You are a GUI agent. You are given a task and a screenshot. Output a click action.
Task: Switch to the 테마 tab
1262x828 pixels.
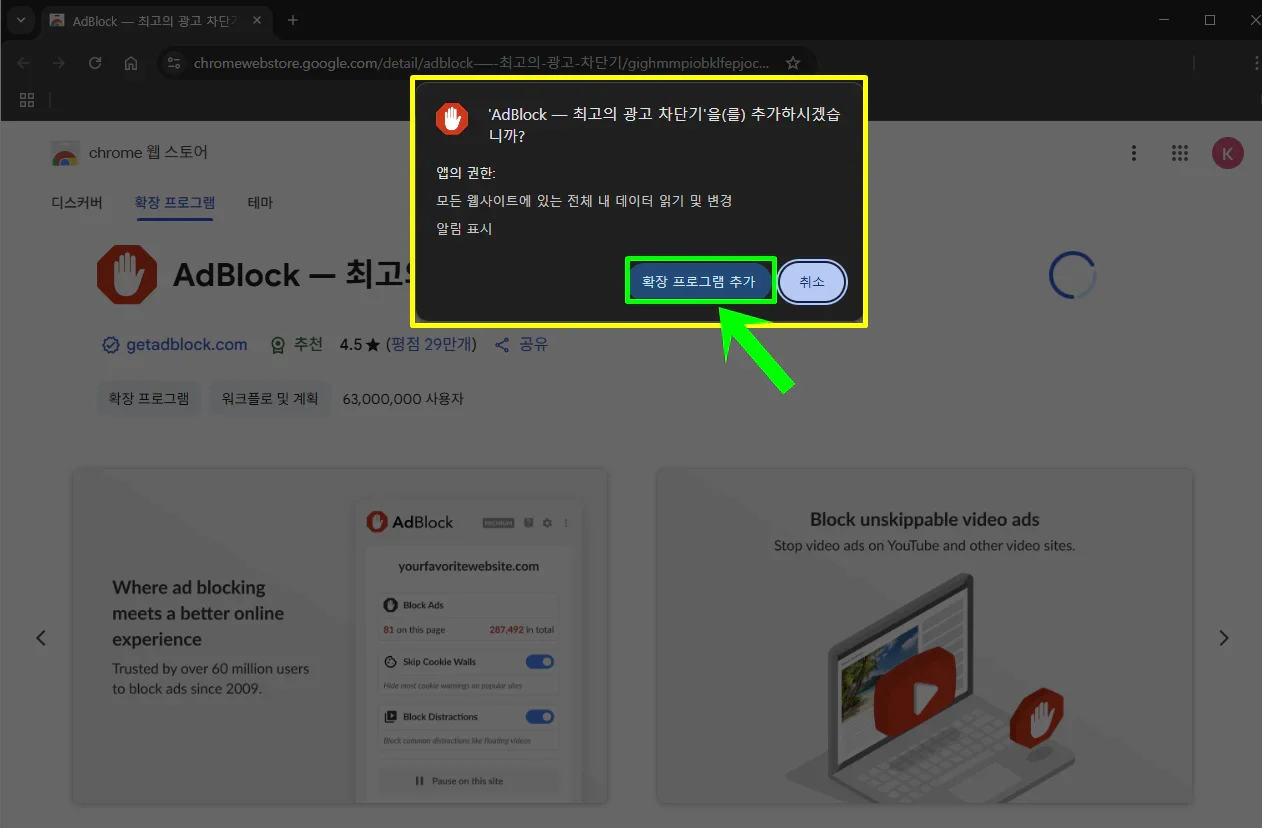coord(260,202)
